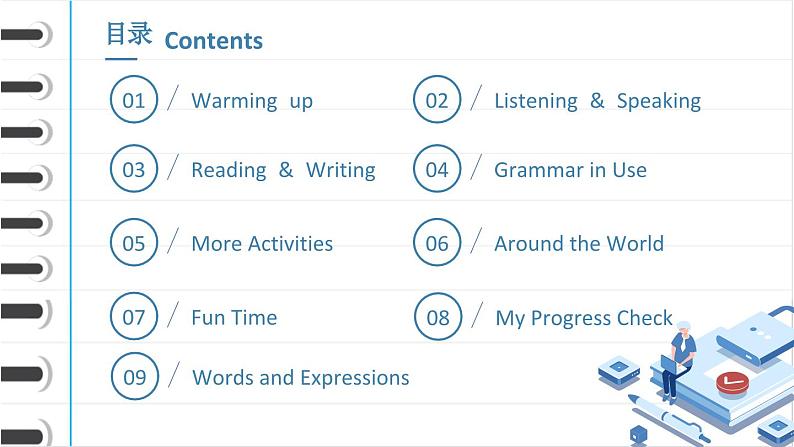This screenshot has height=447, width=794.
Task: Select the 04 circled number badge
Action: [437, 169]
